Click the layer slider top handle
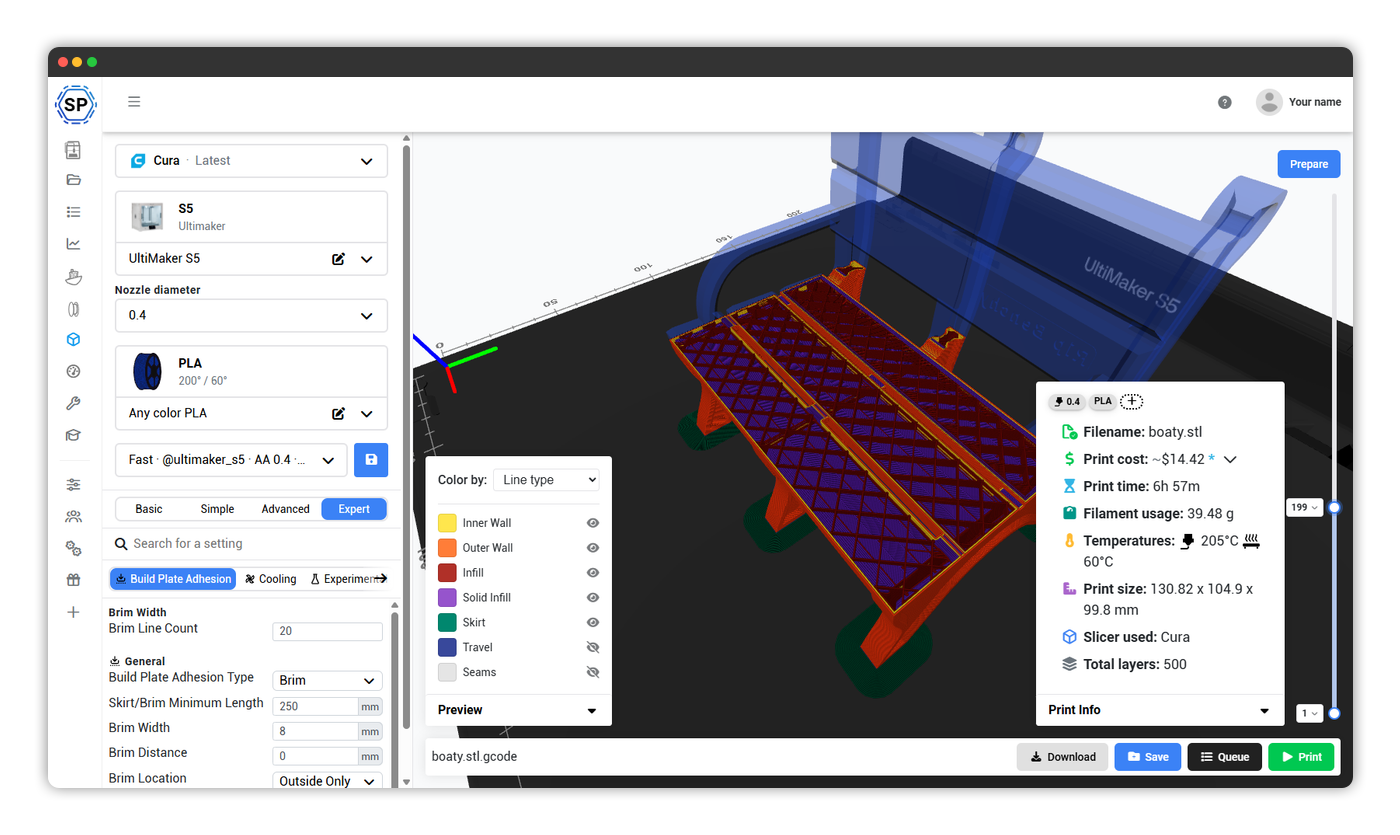Screen dimensions: 1400x835 [x=1334, y=507]
